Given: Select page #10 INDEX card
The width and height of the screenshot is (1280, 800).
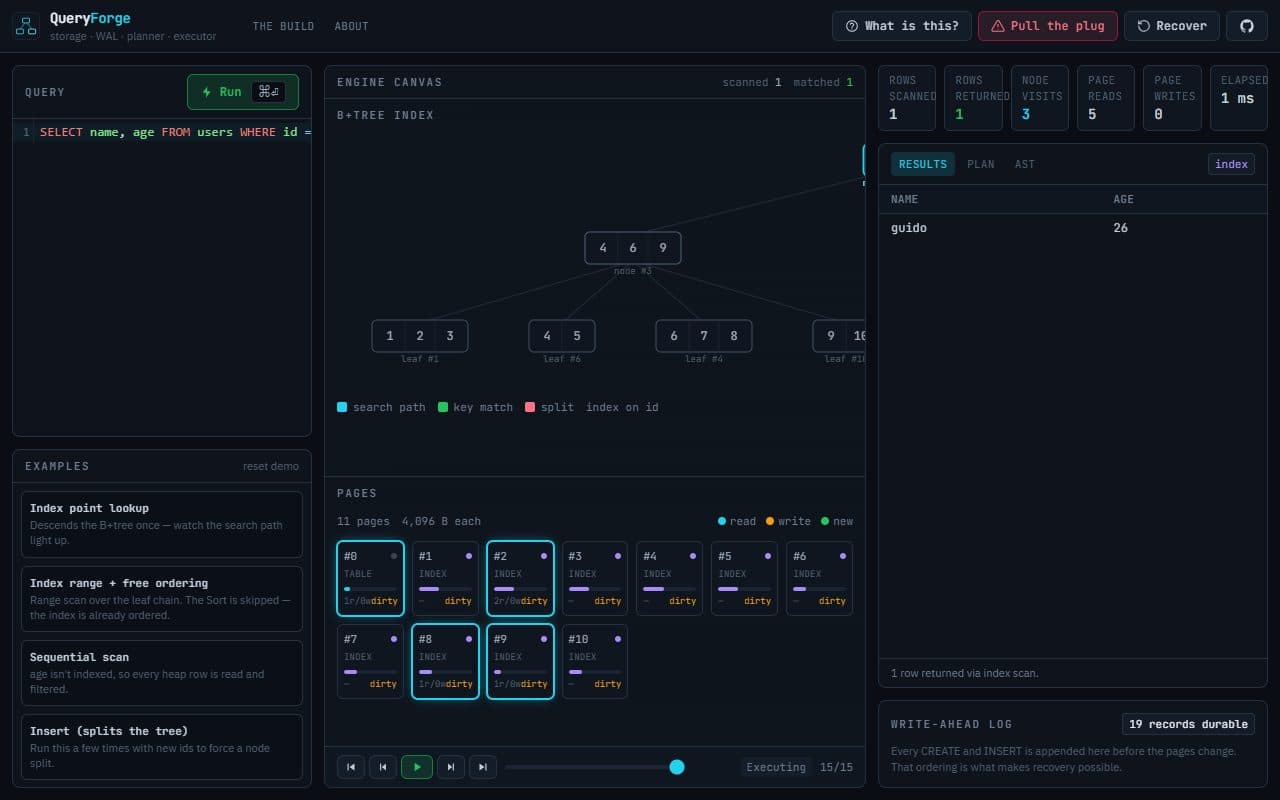Looking at the screenshot, I should pos(595,661).
